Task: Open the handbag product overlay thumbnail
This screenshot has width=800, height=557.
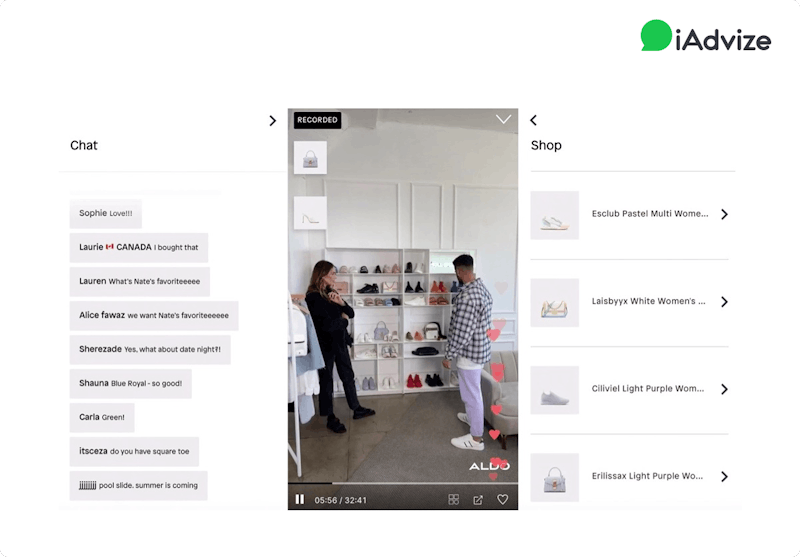Action: pyautogui.click(x=310, y=158)
